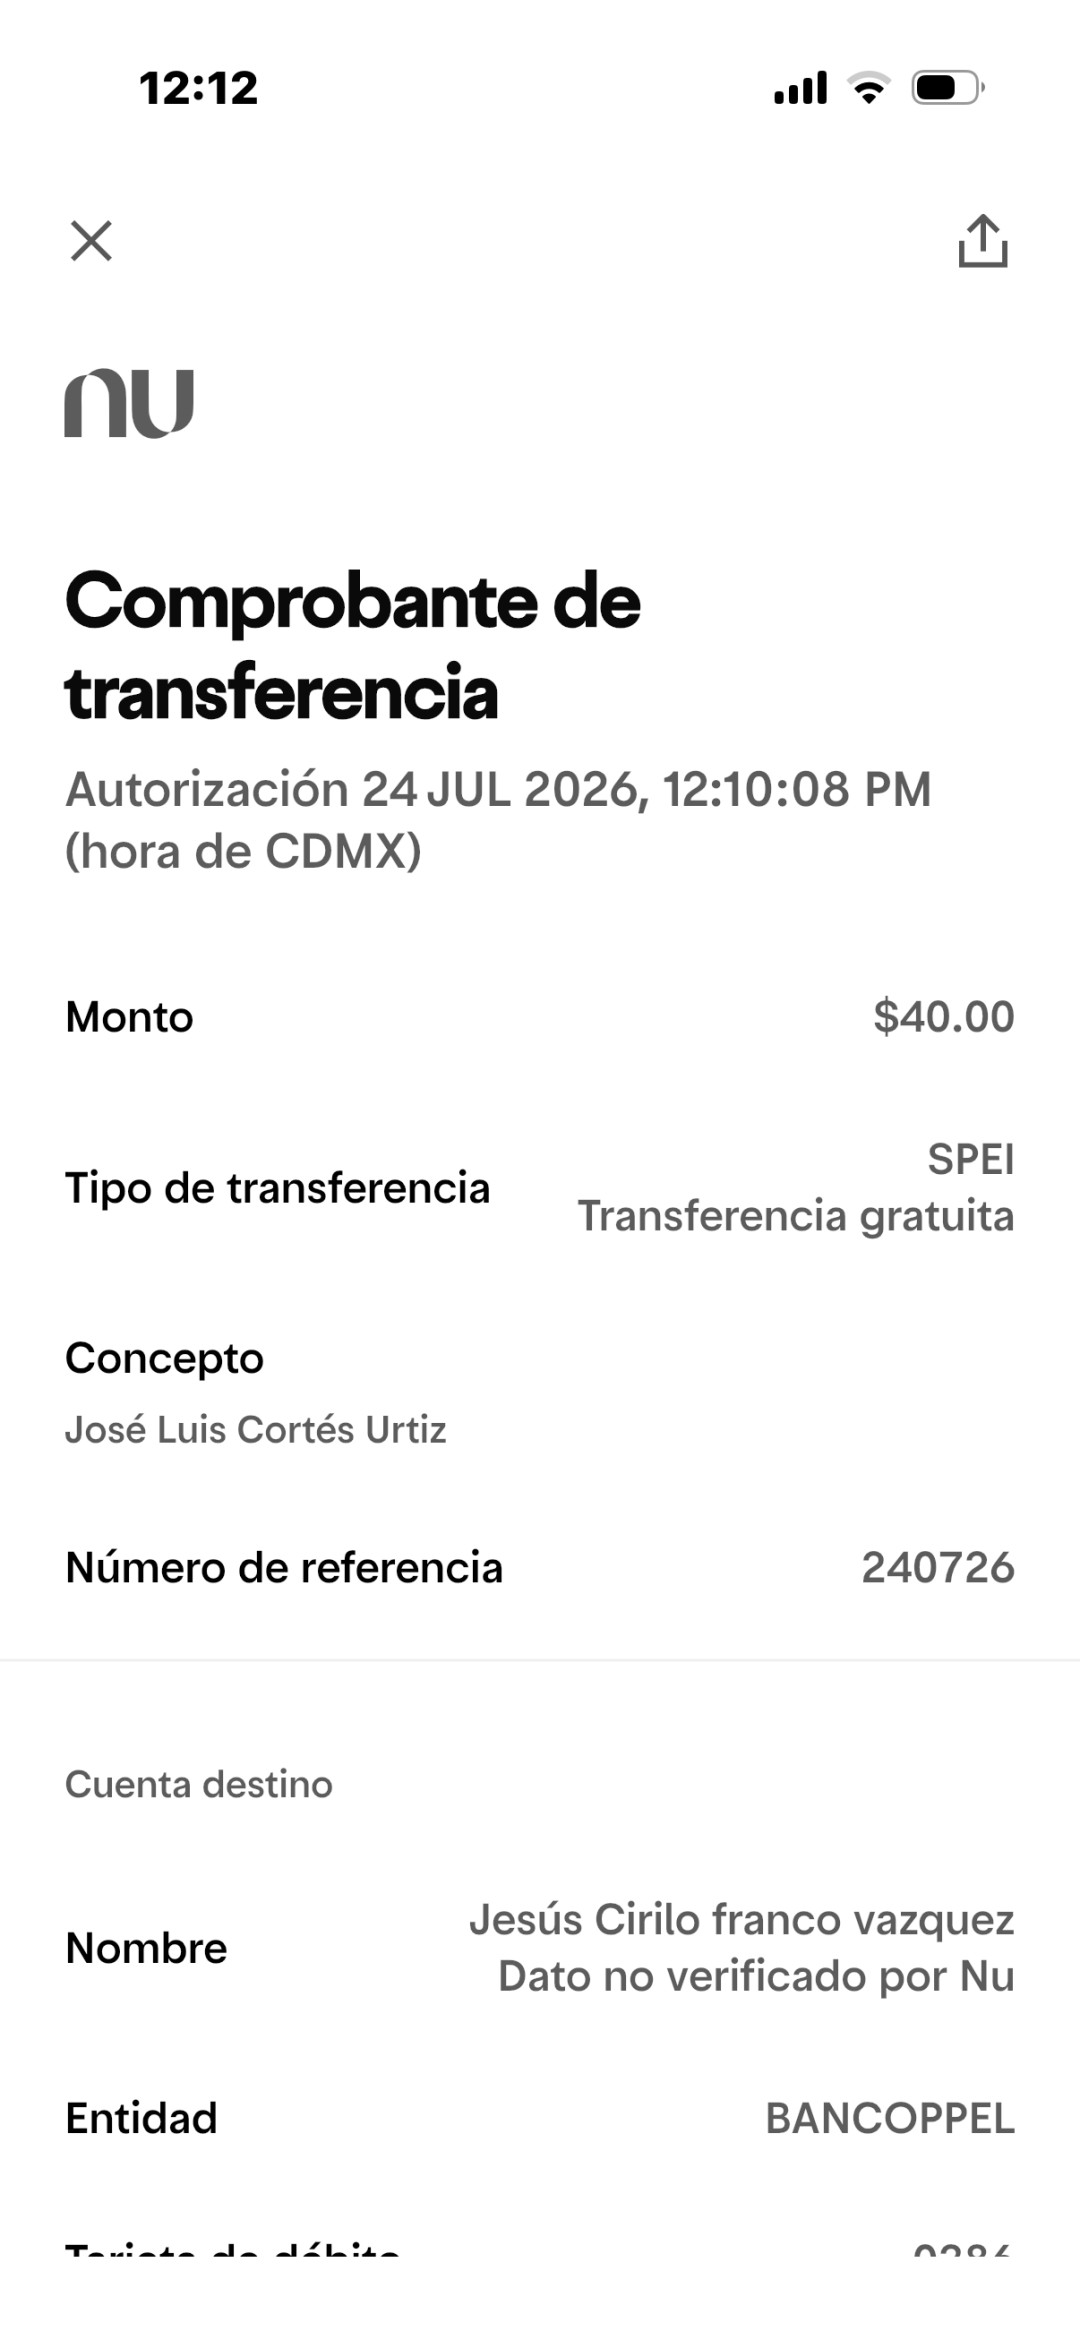Tap recipient name Jesús Cirilo franco vazquez

[742, 1920]
